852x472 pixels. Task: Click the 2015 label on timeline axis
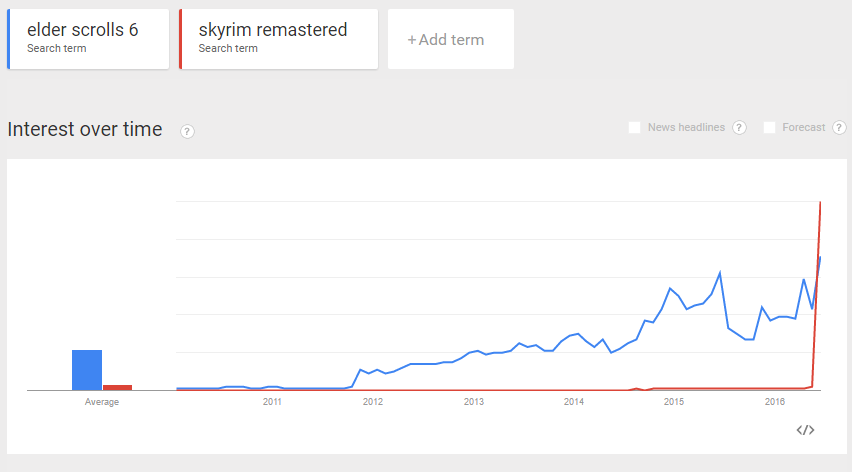point(674,402)
